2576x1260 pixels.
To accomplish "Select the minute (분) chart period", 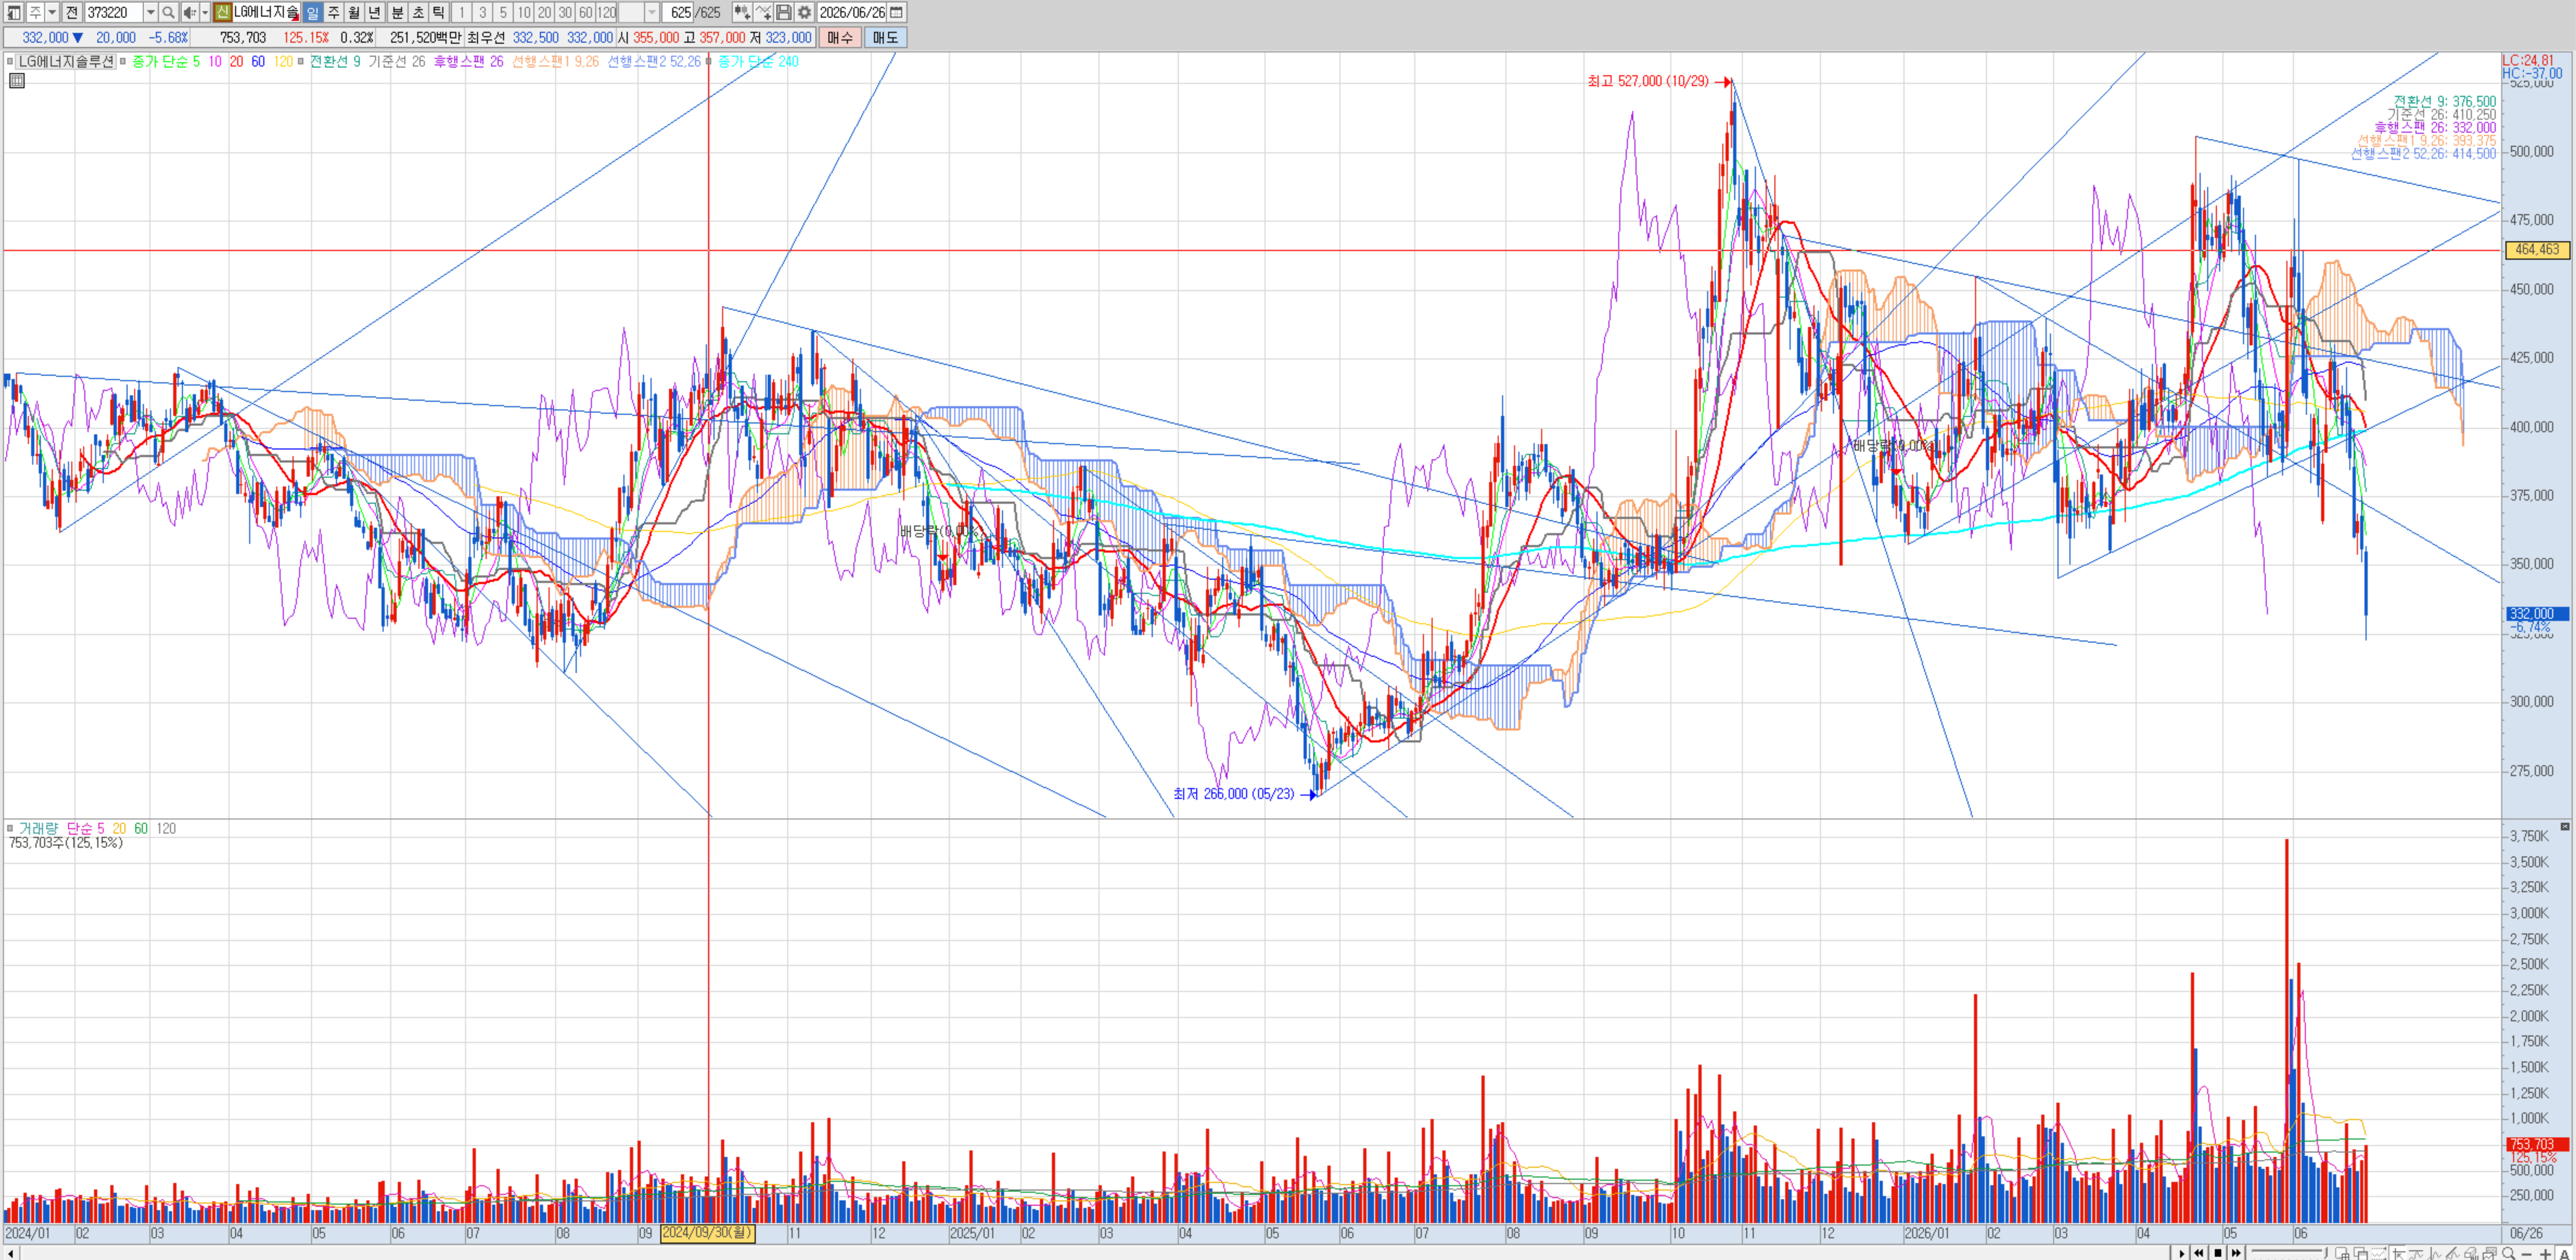I will tap(397, 12).
